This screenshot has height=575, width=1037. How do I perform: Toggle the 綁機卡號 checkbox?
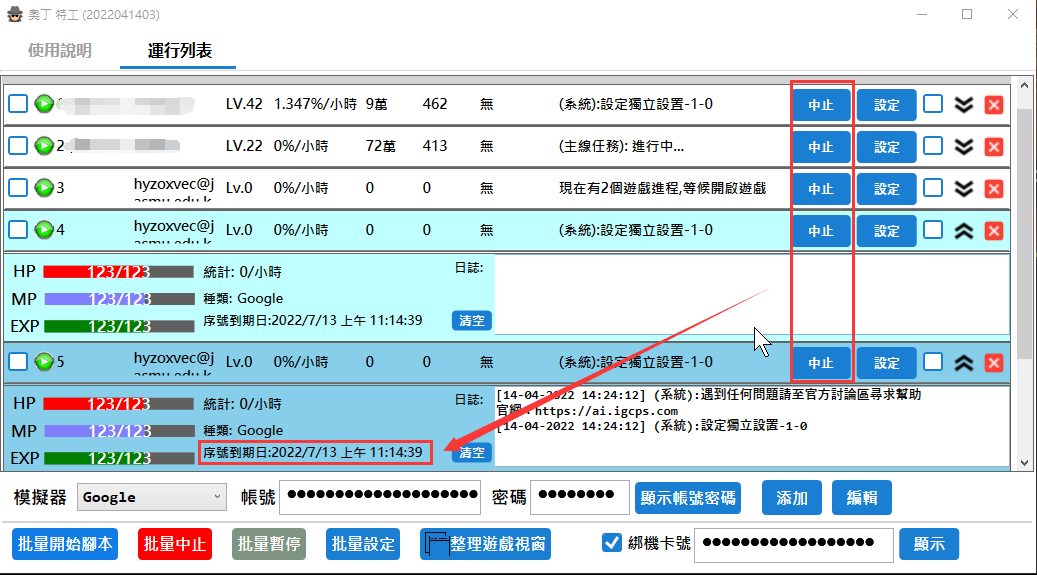pos(612,543)
